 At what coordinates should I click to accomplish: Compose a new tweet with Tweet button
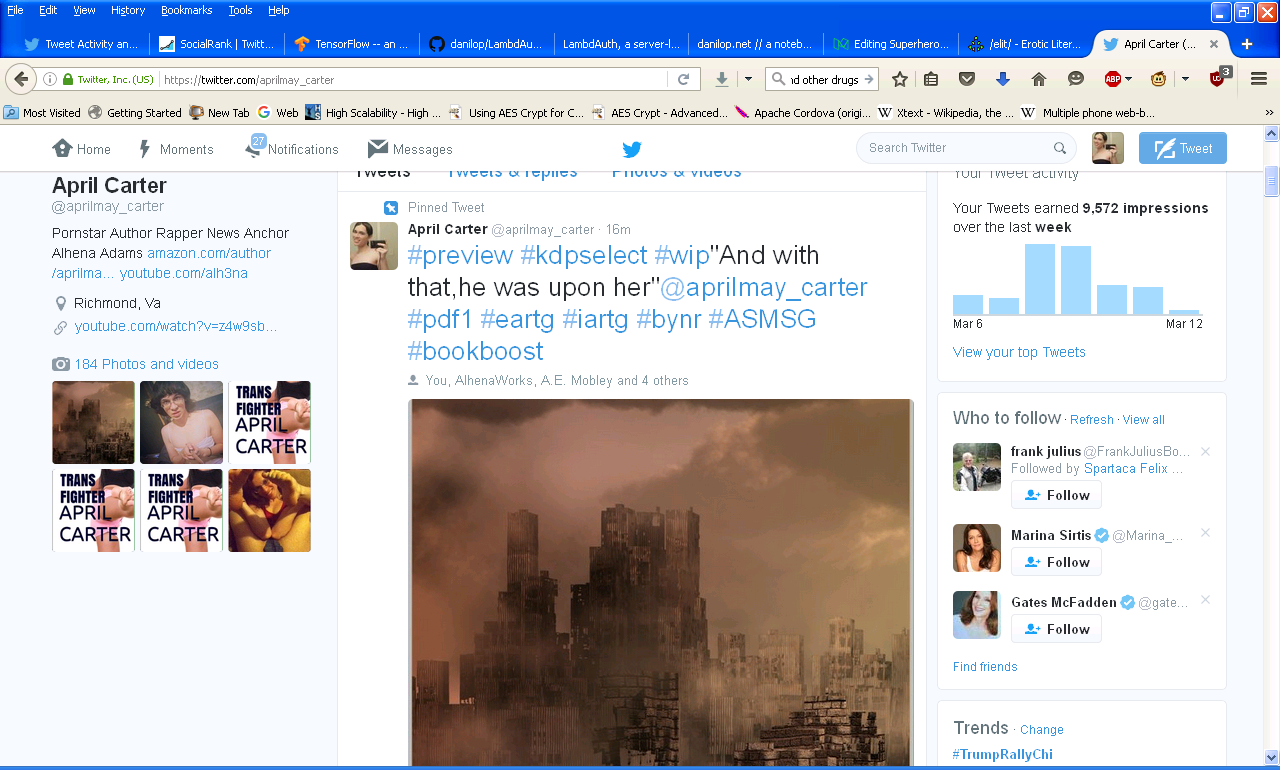tap(1183, 148)
